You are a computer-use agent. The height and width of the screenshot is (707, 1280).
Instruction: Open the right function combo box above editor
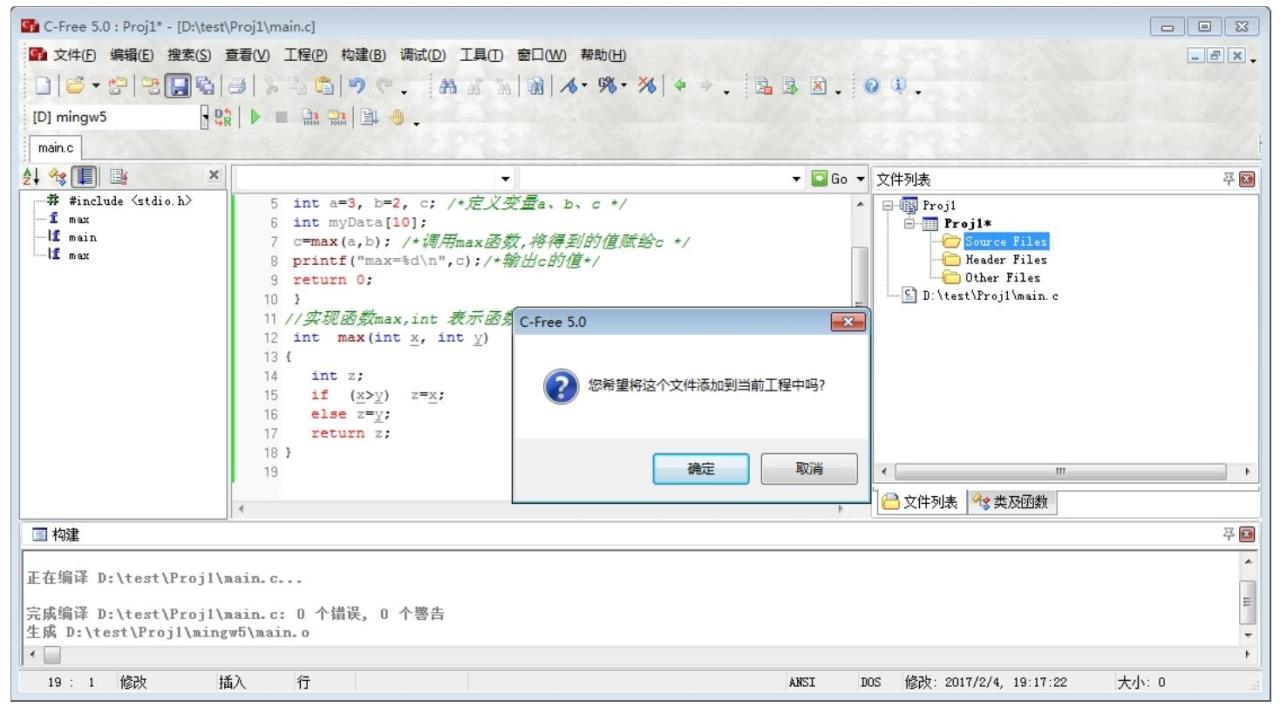tap(661, 178)
